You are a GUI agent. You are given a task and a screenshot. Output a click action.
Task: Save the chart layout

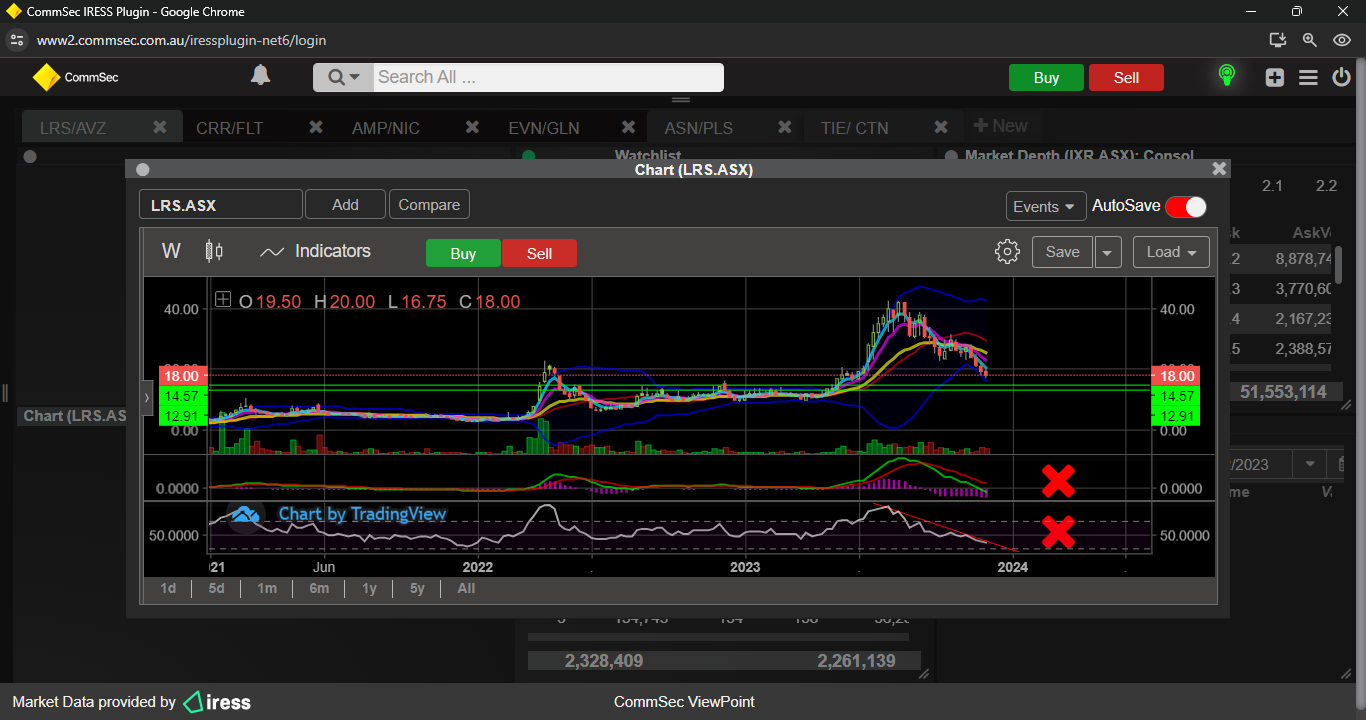[x=1062, y=252]
